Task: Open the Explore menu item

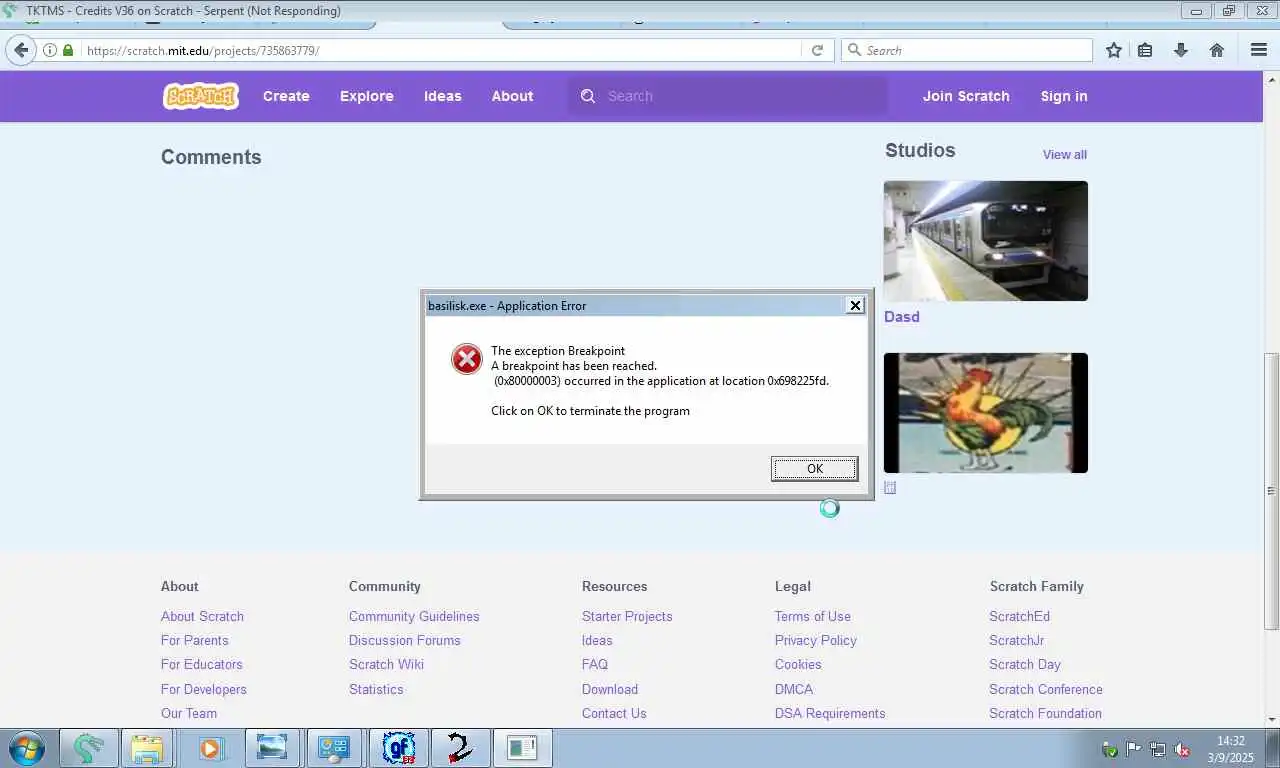Action: (367, 96)
